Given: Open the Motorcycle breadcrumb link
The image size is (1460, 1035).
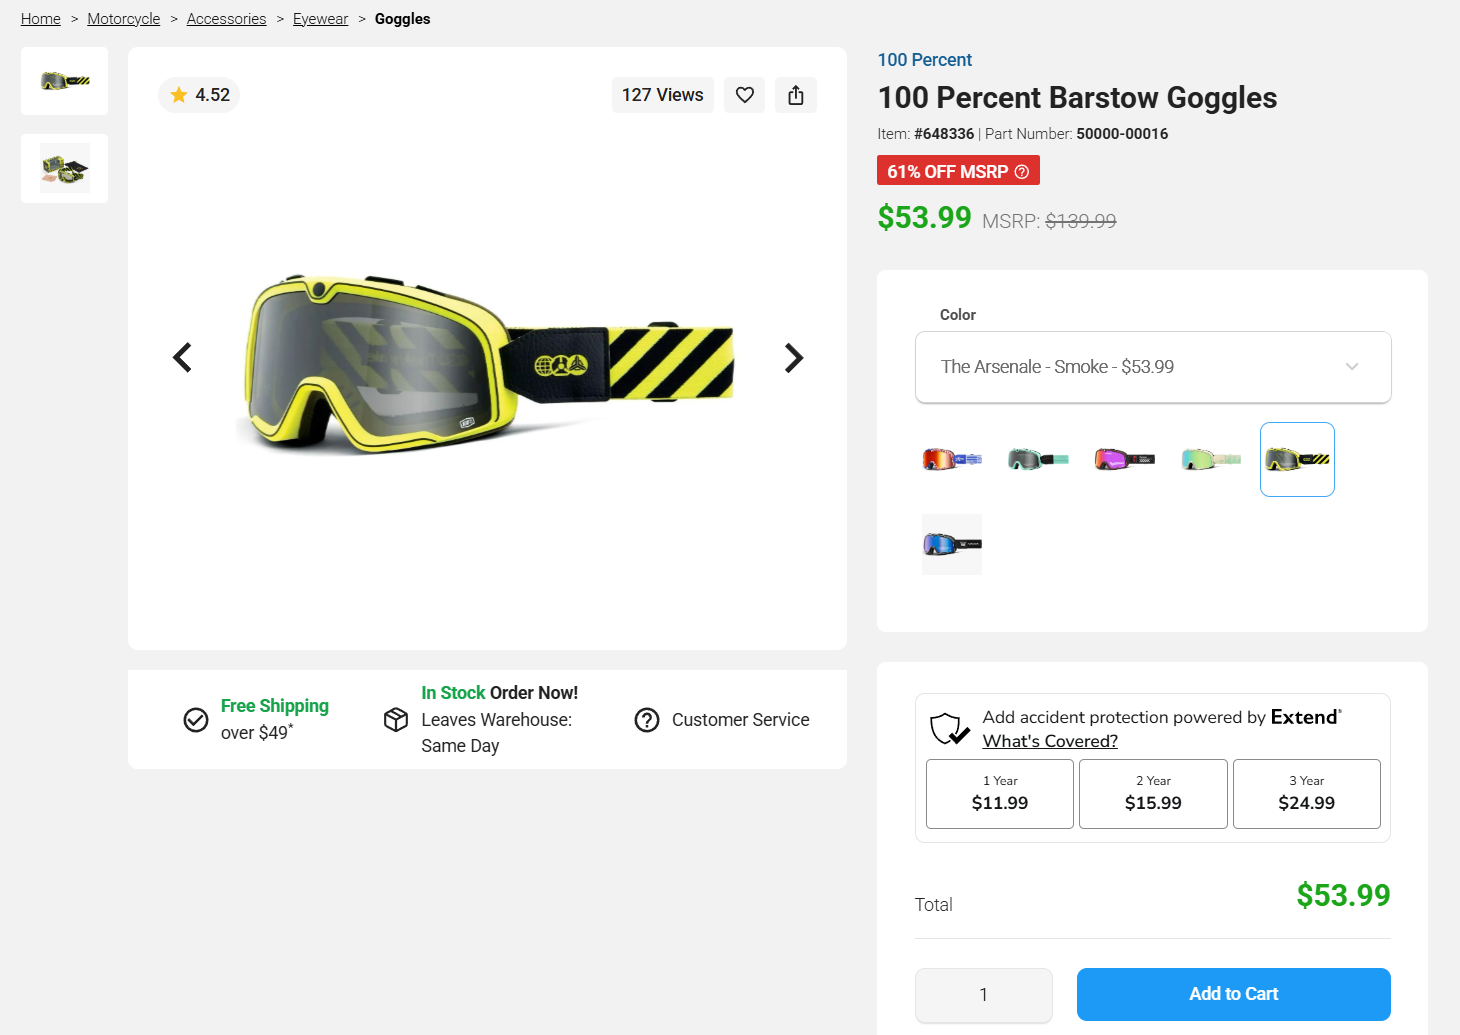Looking at the screenshot, I should coord(124,19).
